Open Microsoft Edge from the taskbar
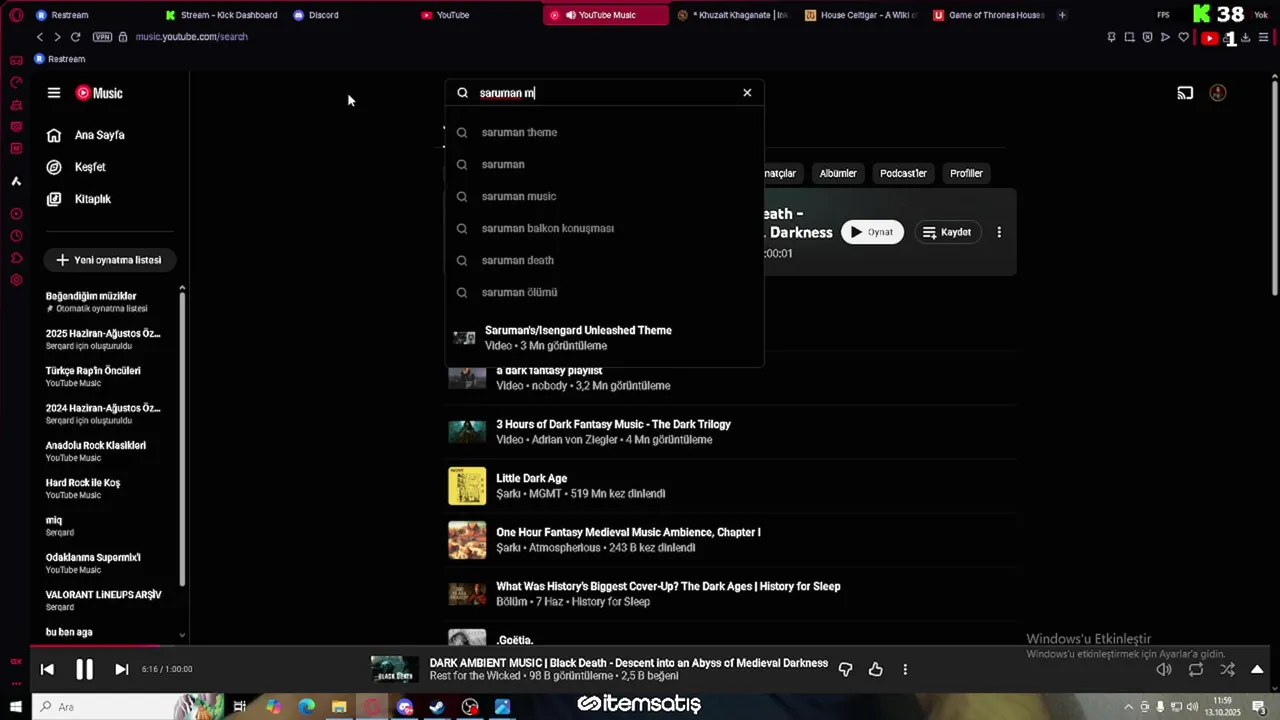The image size is (1280, 720). click(x=306, y=707)
